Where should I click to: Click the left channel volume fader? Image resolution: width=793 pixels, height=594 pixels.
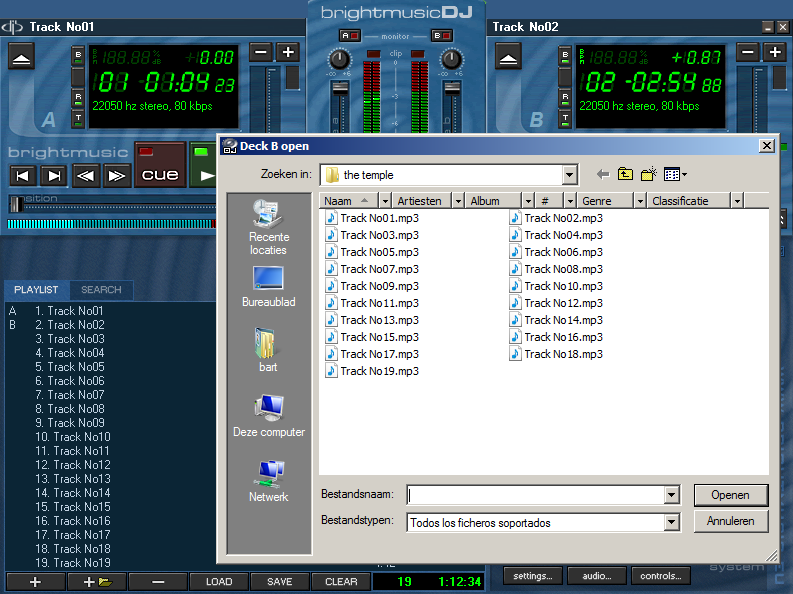coord(340,88)
